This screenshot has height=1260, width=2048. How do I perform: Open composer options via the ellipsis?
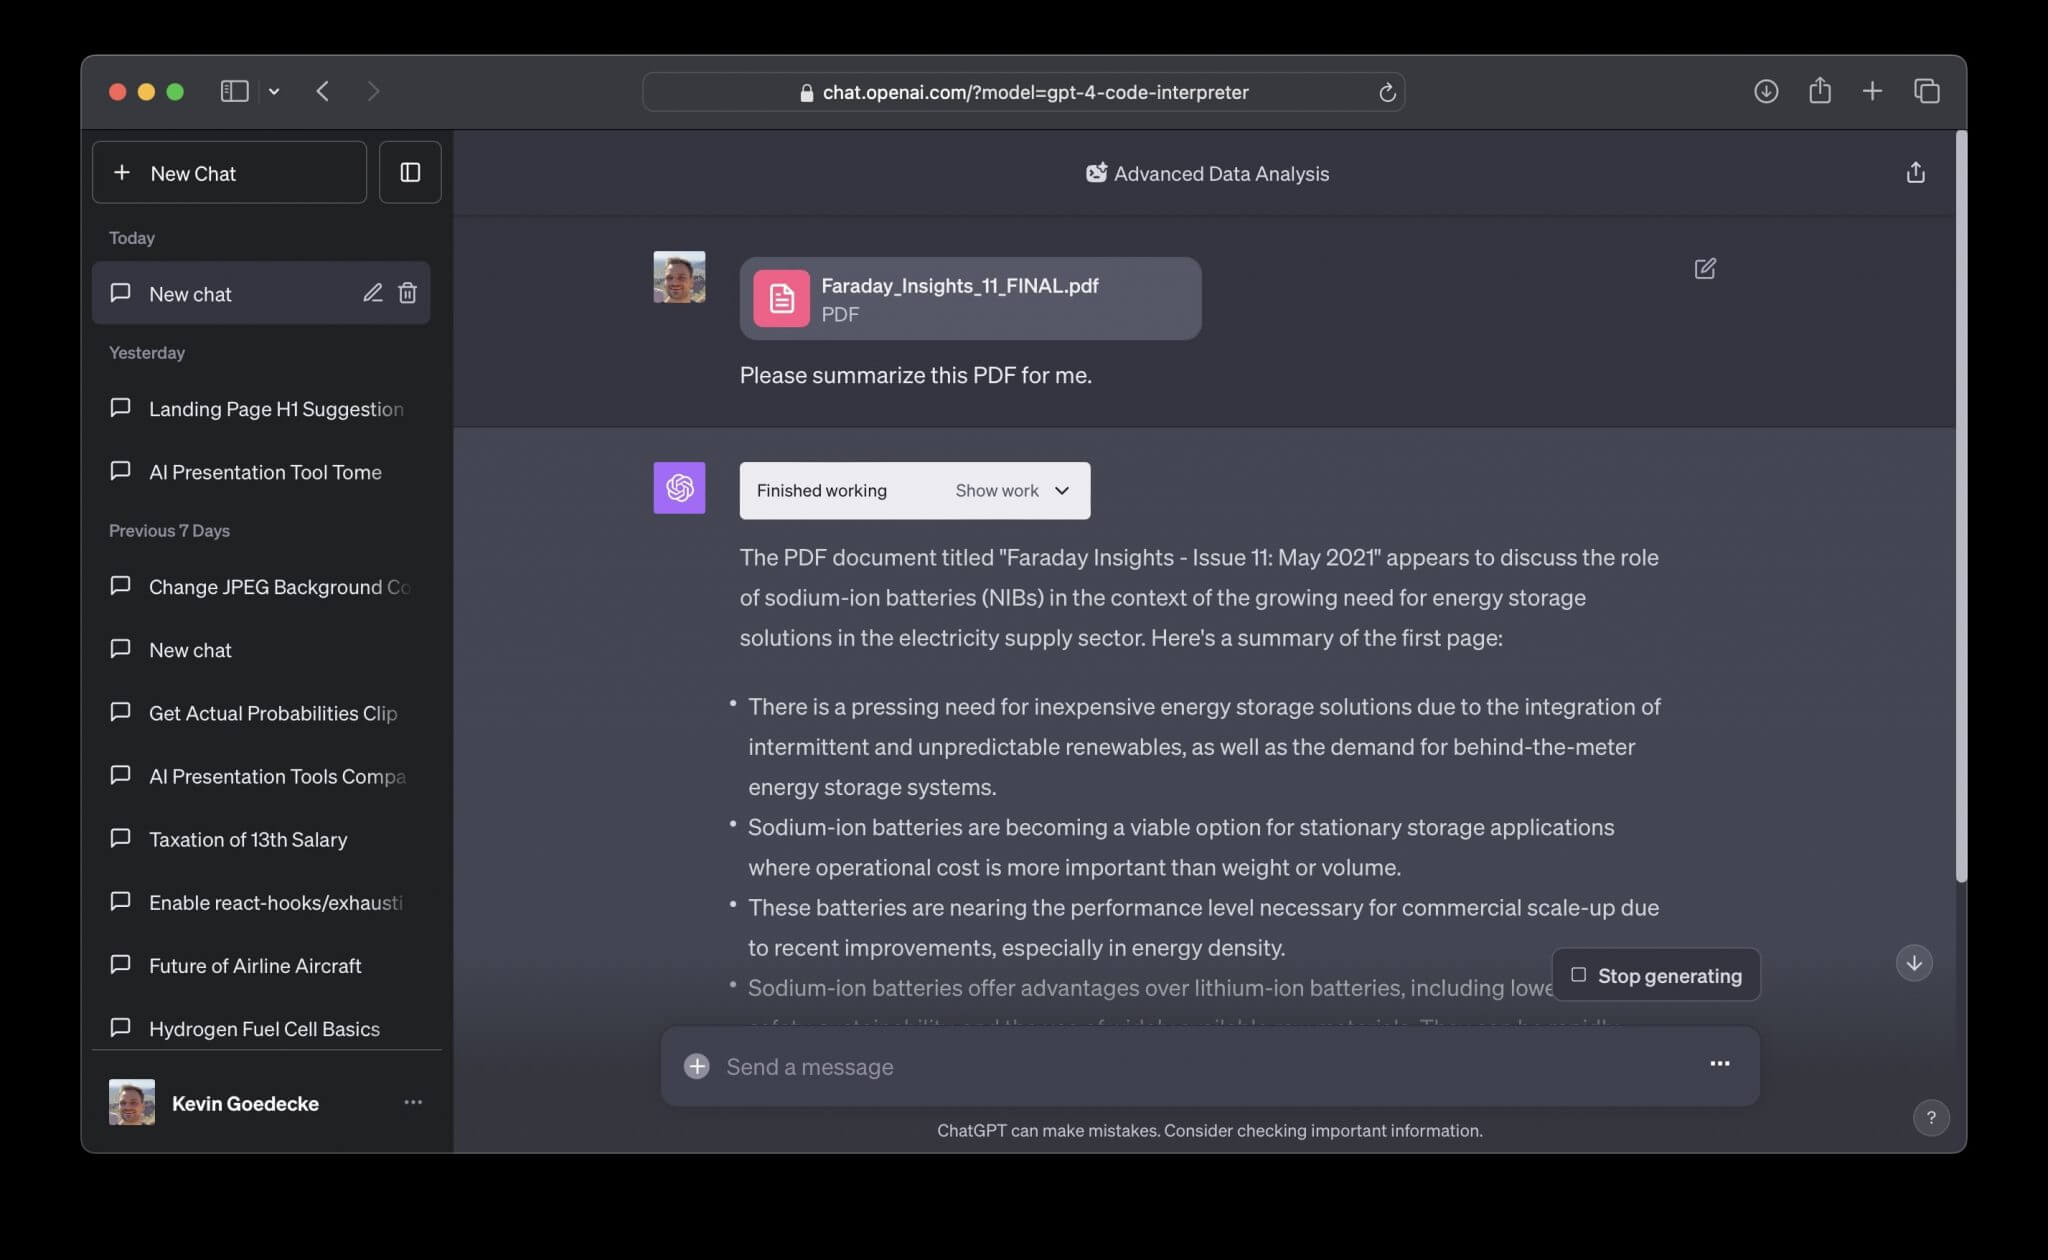tap(1719, 1064)
